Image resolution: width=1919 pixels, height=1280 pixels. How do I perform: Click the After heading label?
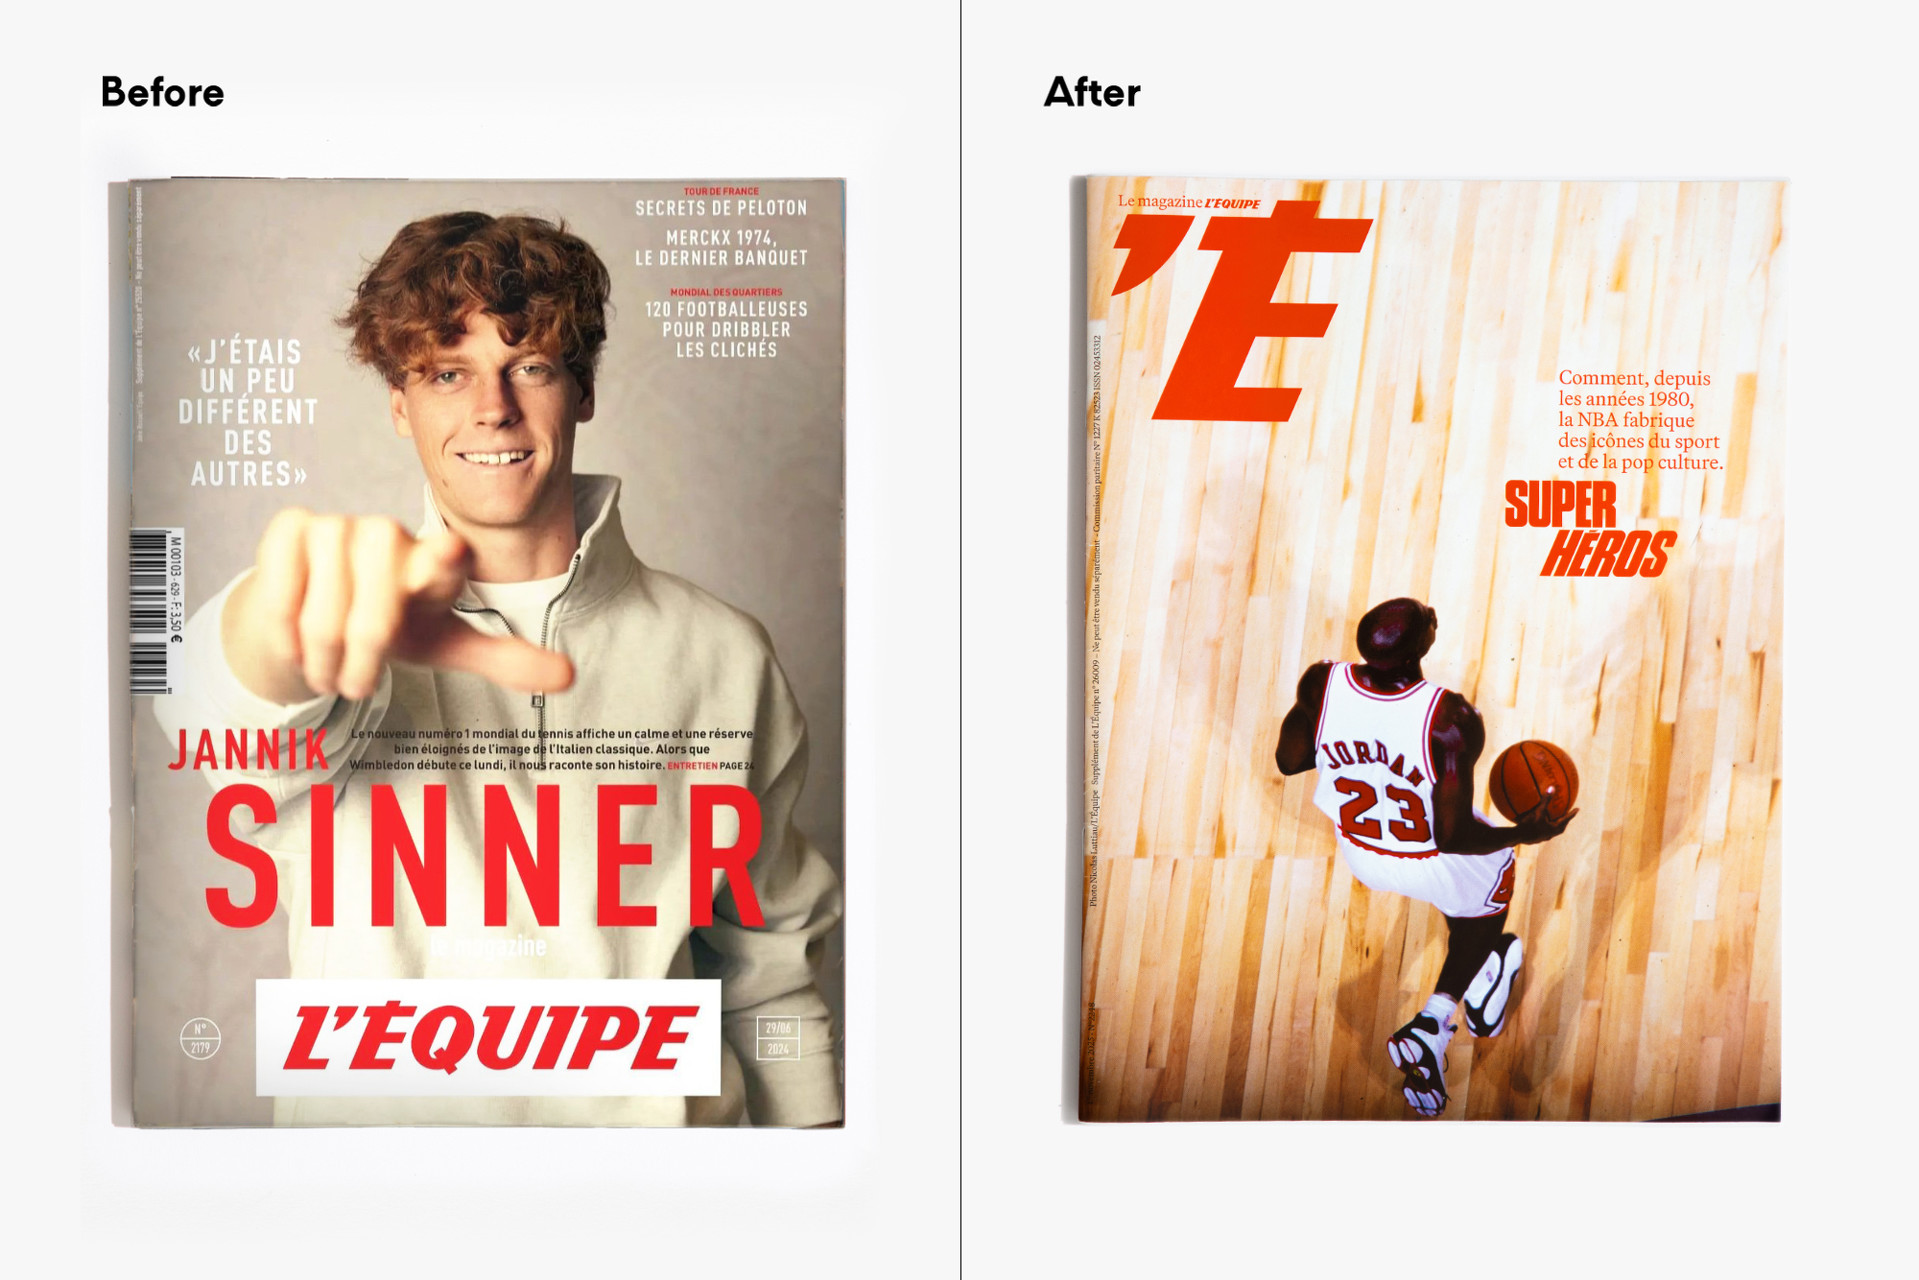coord(1092,92)
